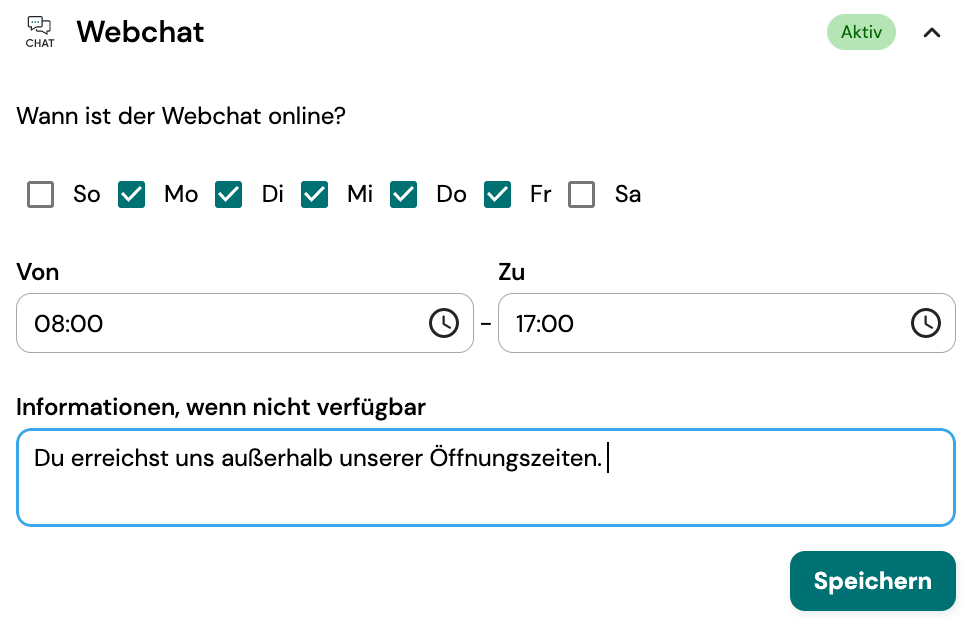Click the Webchat heading text
Screen dimensions: 977x619
140,32
